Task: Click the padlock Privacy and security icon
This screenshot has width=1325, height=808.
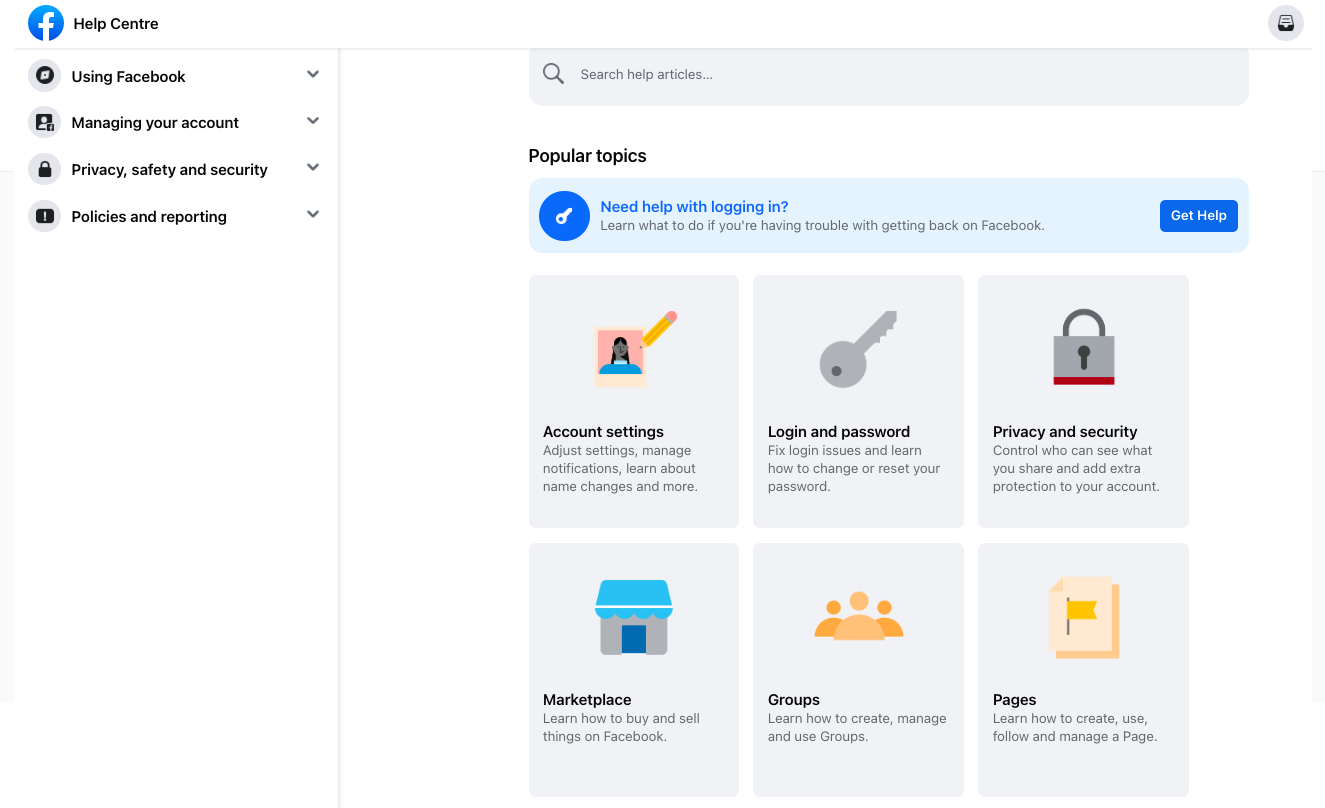Action: tap(1083, 347)
